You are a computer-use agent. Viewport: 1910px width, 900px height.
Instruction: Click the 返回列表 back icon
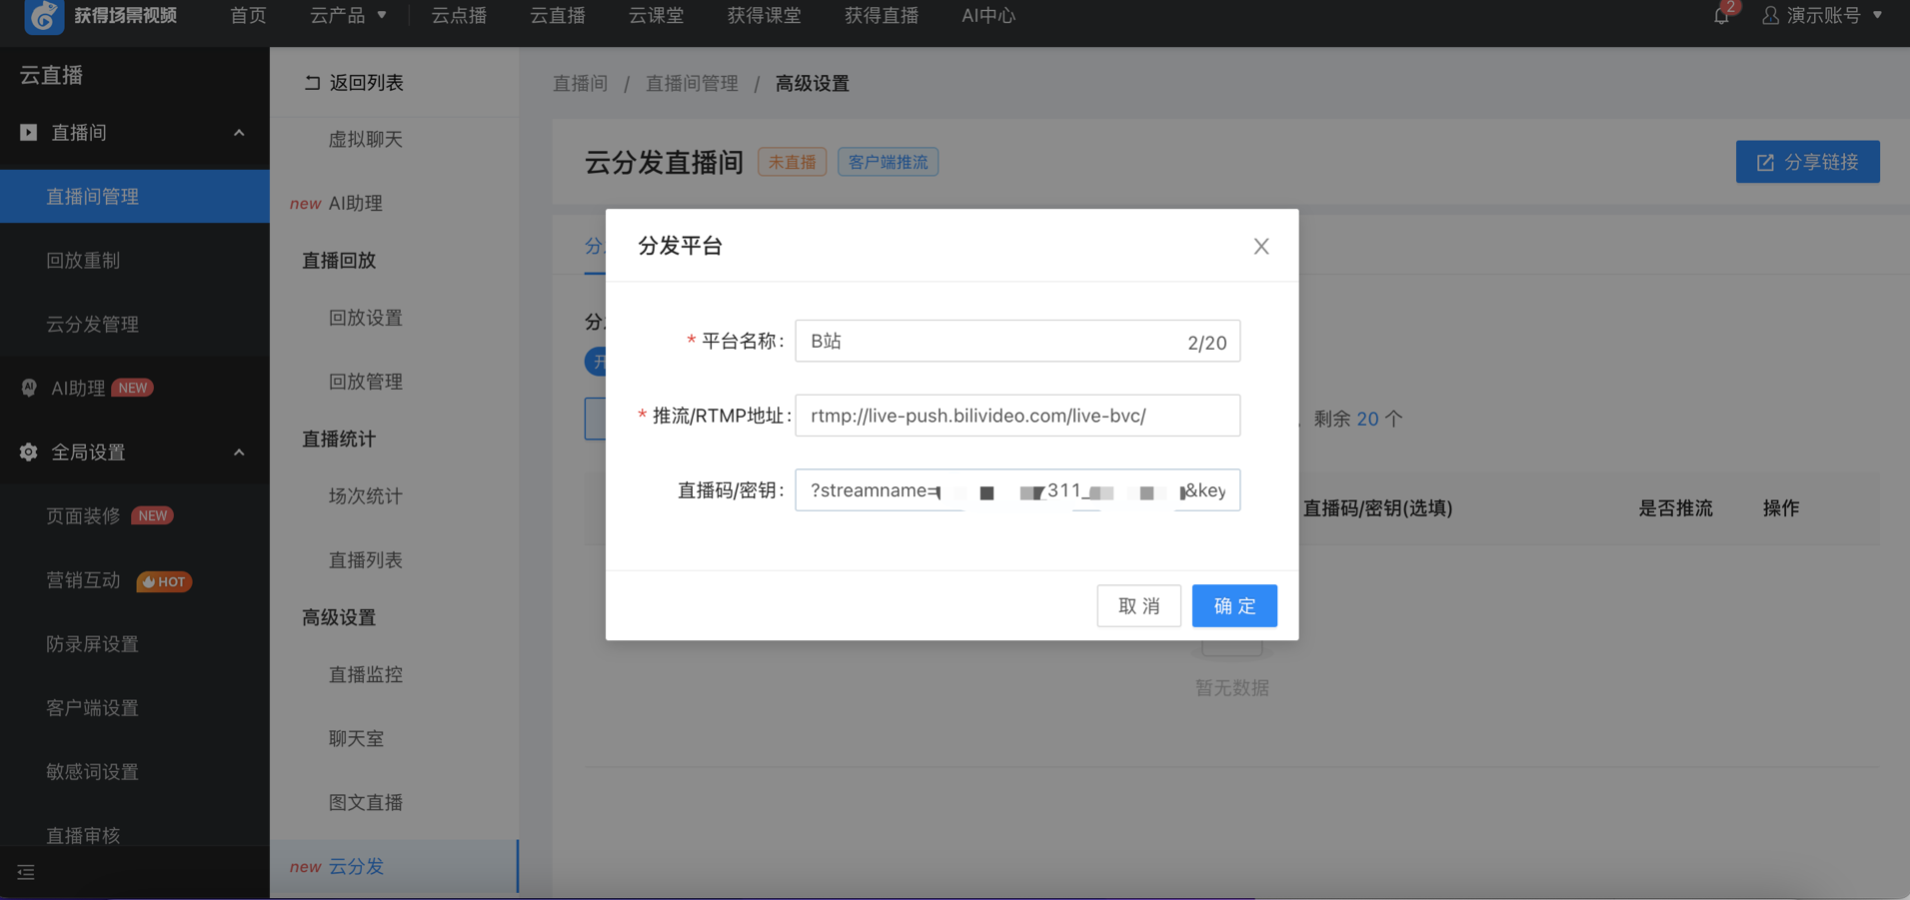click(x=312, y=83)
